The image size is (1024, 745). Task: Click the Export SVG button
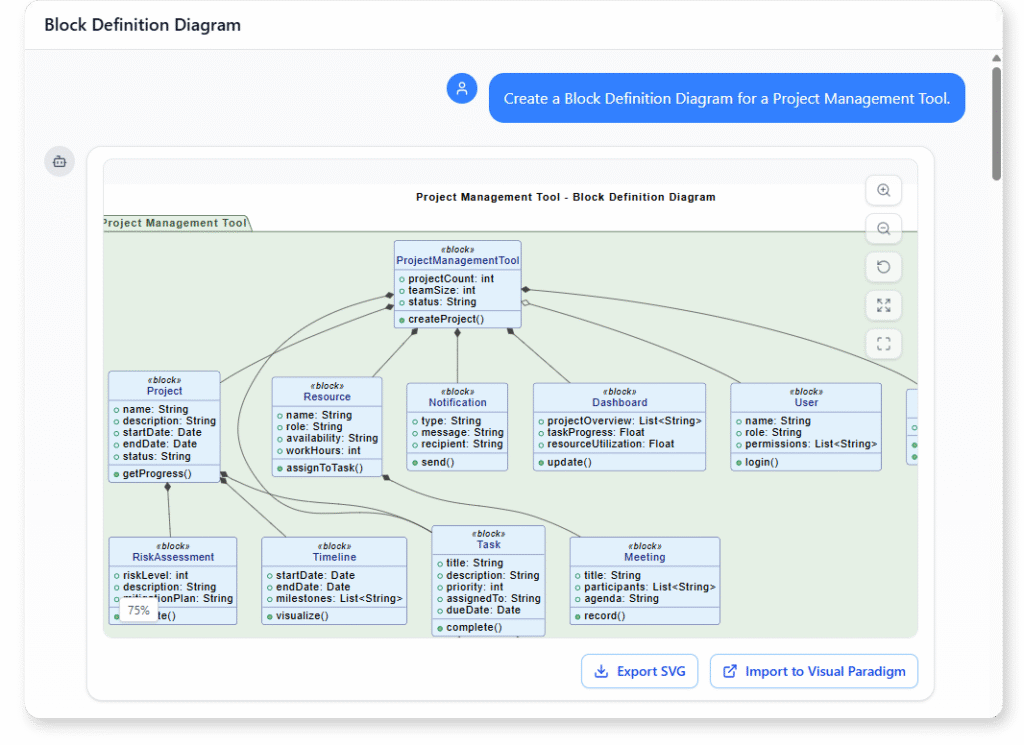tap(639, 671)
